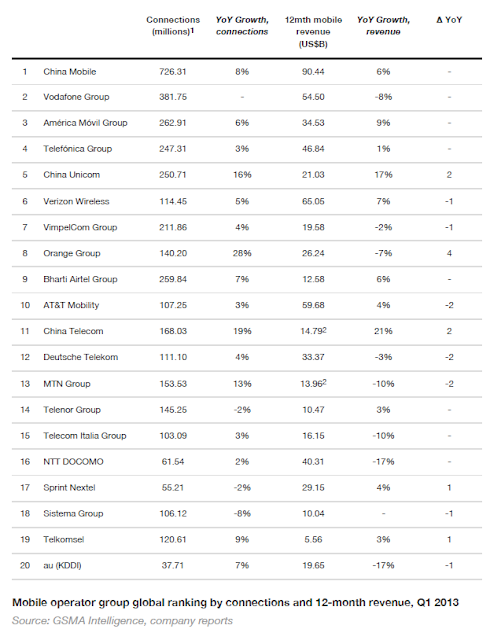Screen dimensions: 501x640
Task: Select NTT DOCOMO revenue 40.31
Action: pos(313,462)
